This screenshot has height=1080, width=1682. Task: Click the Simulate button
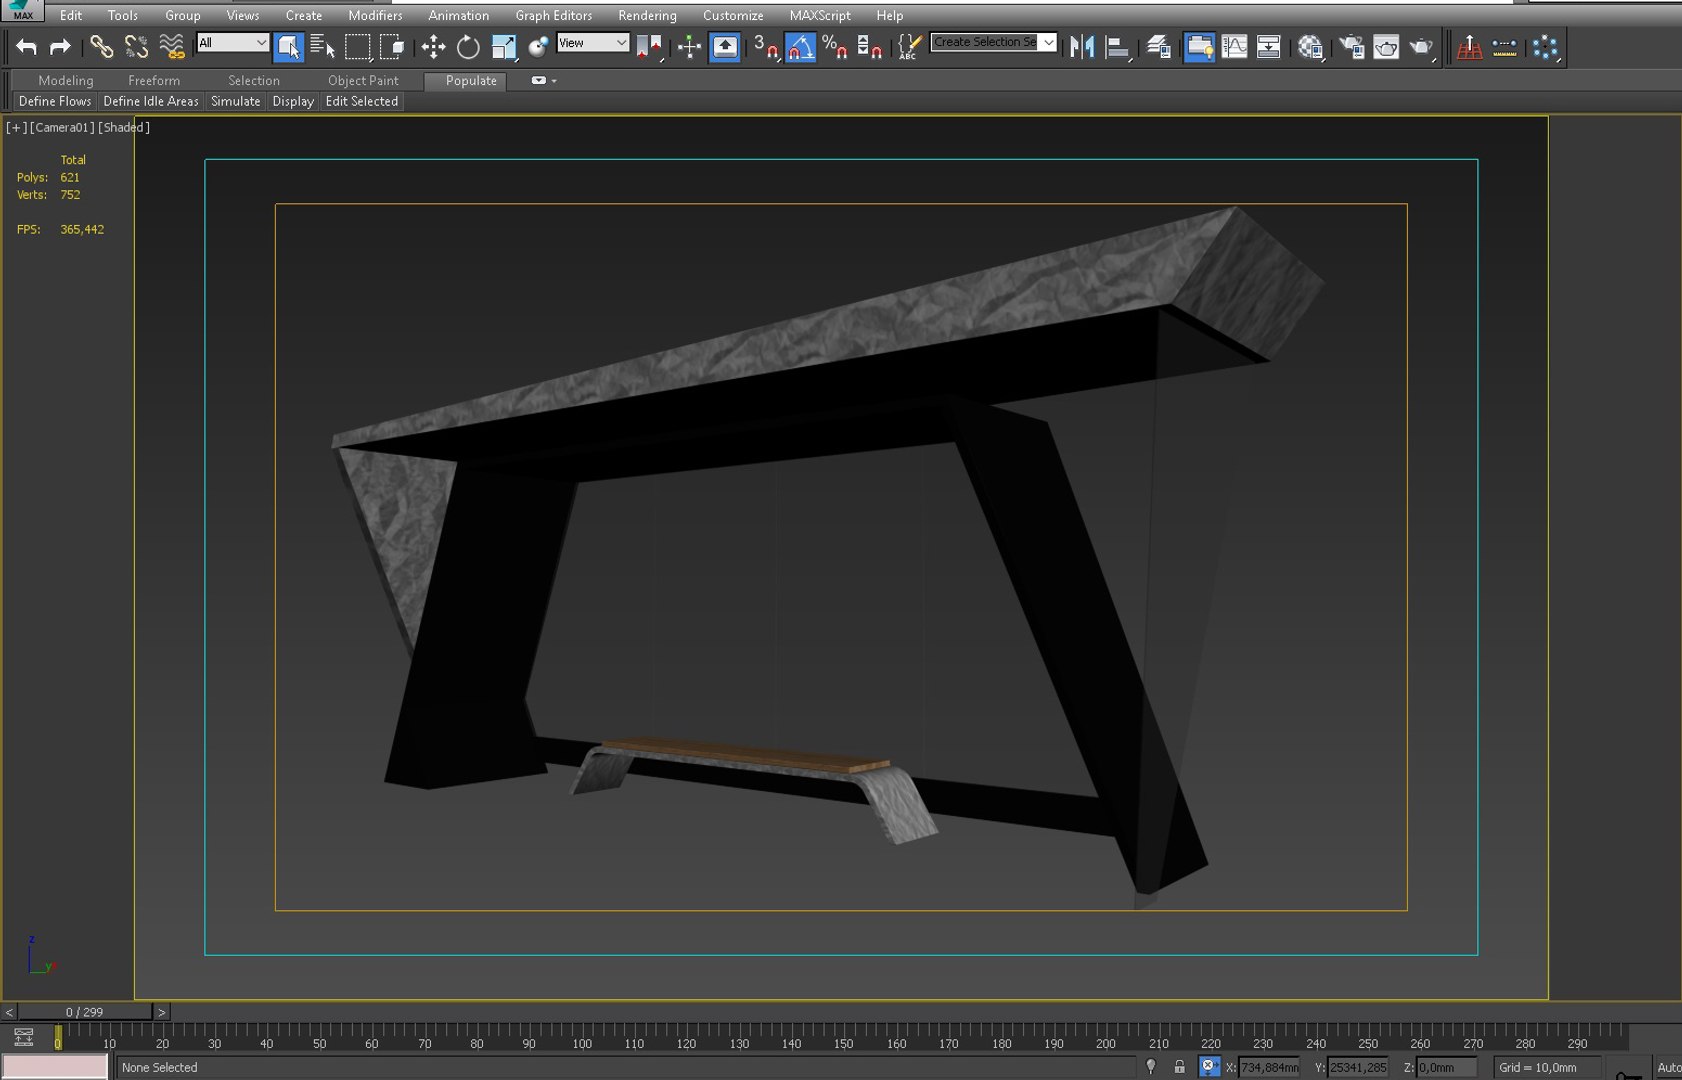pyautogui.click(x=235, y=101)
